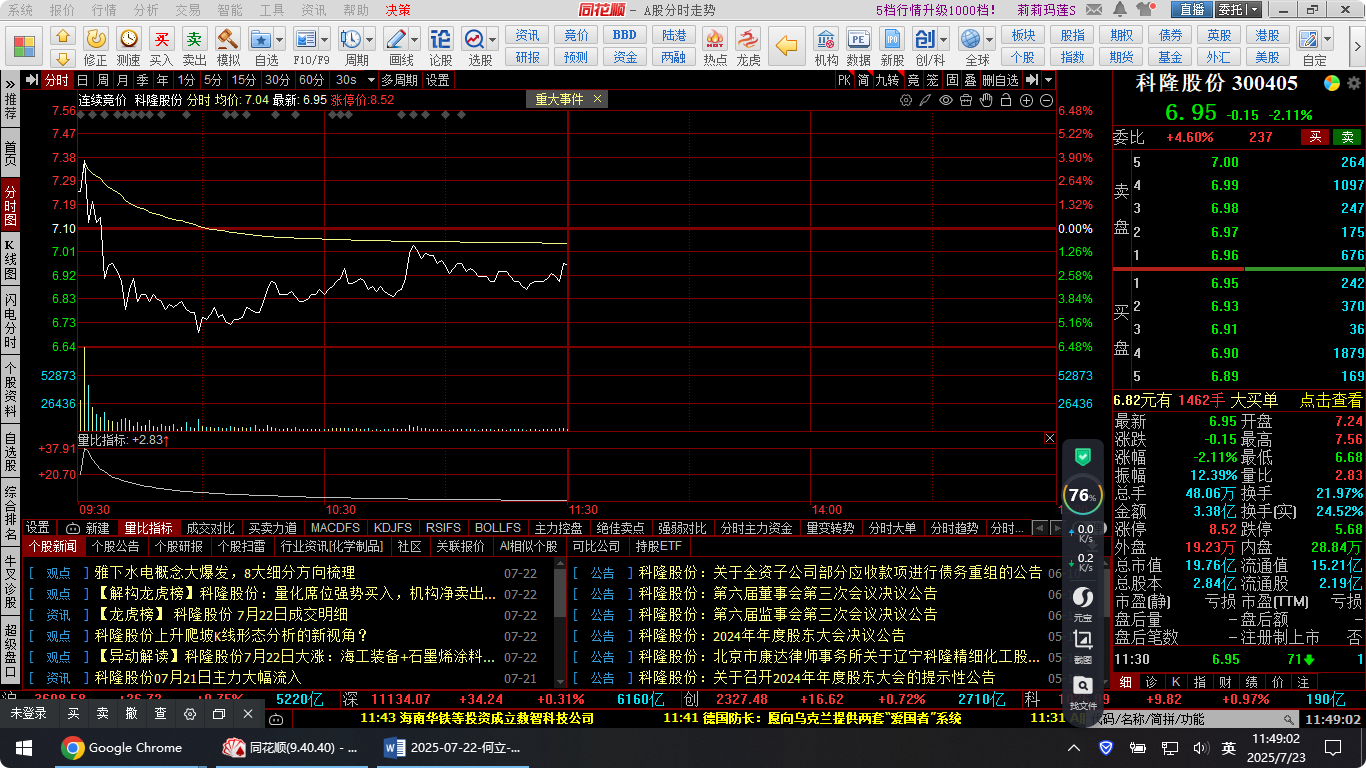Toggle the 竞 auction button
This screenshot has height=768, width=1366.
(x=913, y=80)
